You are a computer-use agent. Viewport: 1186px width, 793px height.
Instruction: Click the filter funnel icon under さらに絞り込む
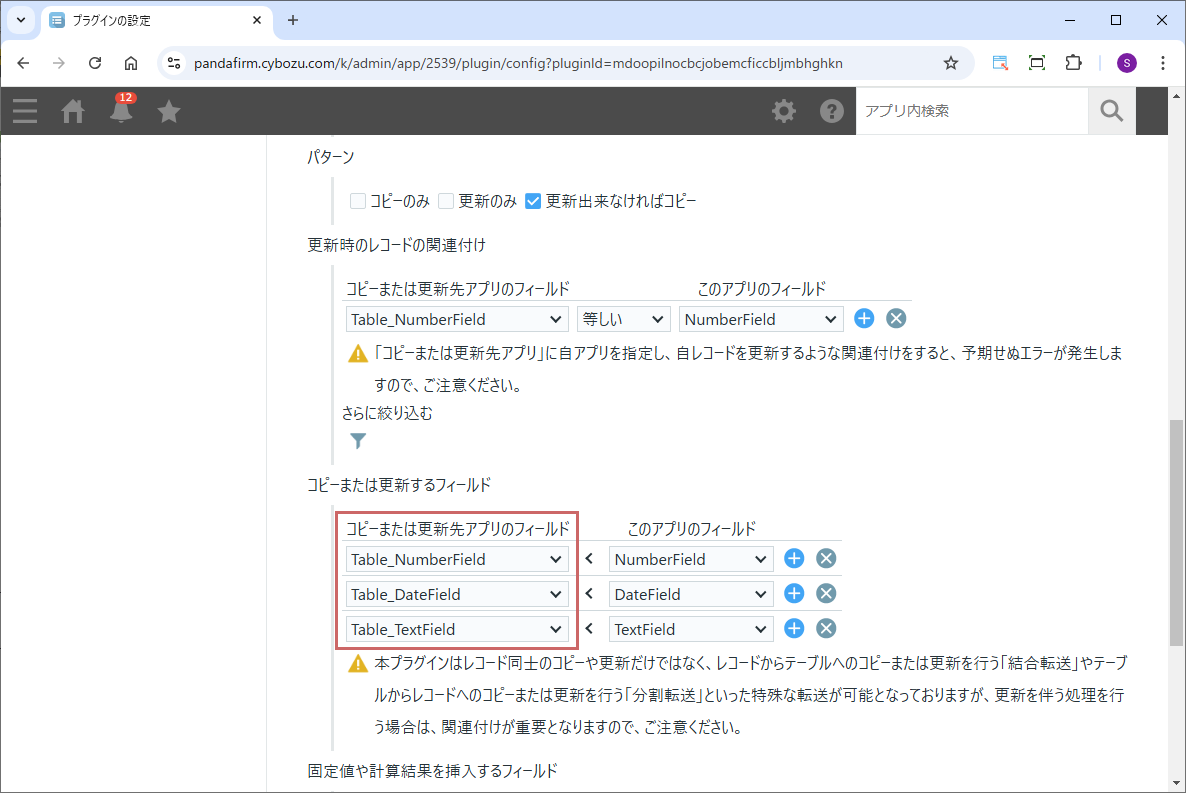358,440
